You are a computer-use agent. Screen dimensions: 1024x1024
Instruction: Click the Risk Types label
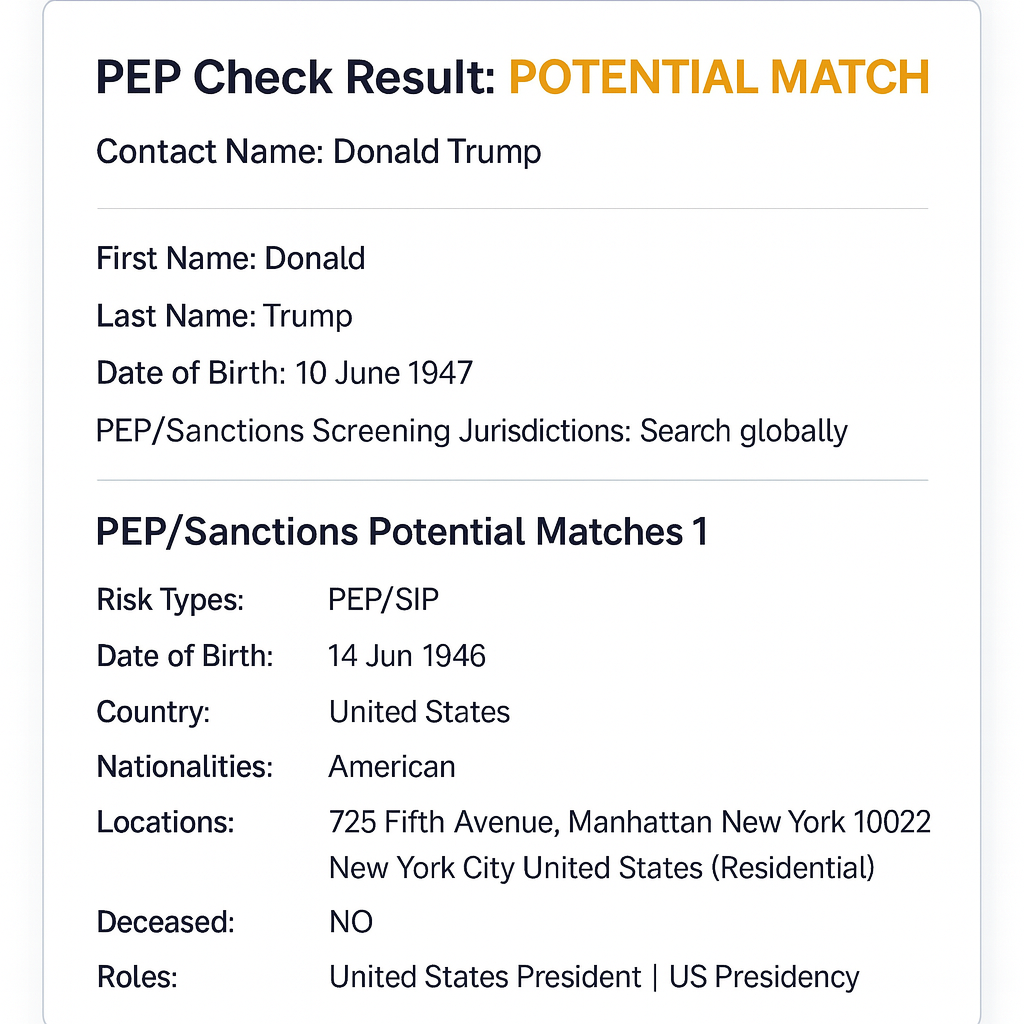click(x=170, y=600)
